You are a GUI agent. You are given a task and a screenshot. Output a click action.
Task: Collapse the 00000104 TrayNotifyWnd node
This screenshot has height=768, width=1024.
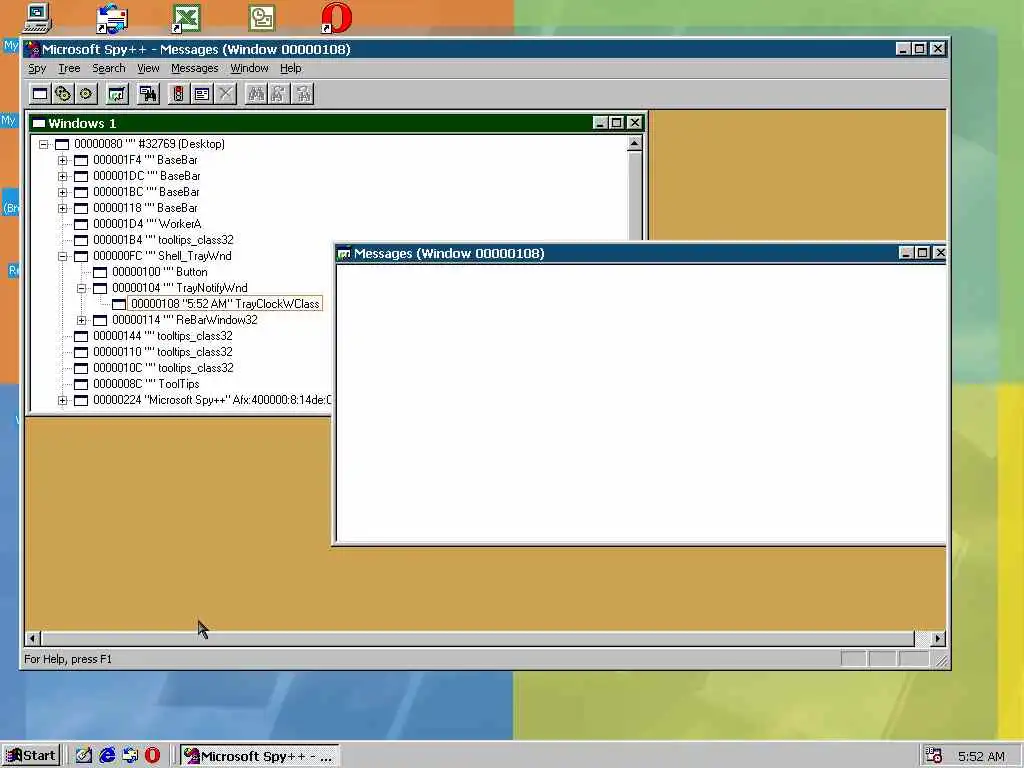[82, 288]
